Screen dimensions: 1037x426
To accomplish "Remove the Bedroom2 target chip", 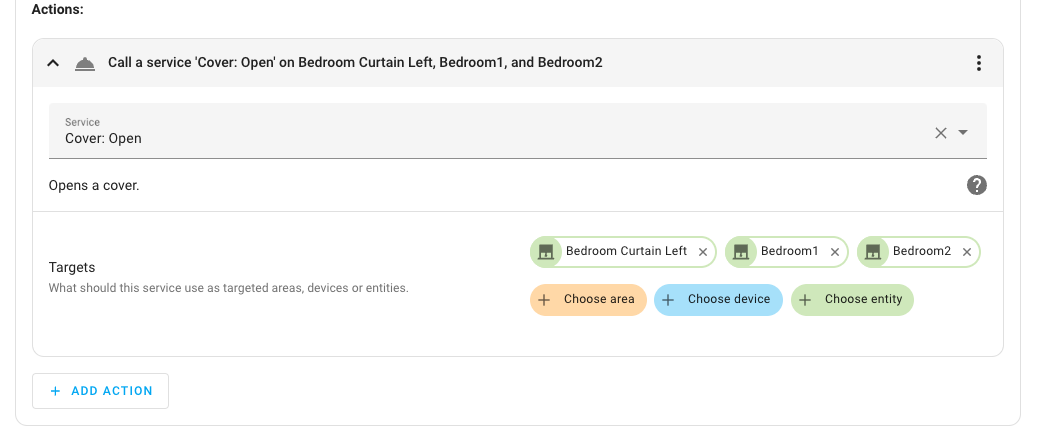I will click(967, 252).
